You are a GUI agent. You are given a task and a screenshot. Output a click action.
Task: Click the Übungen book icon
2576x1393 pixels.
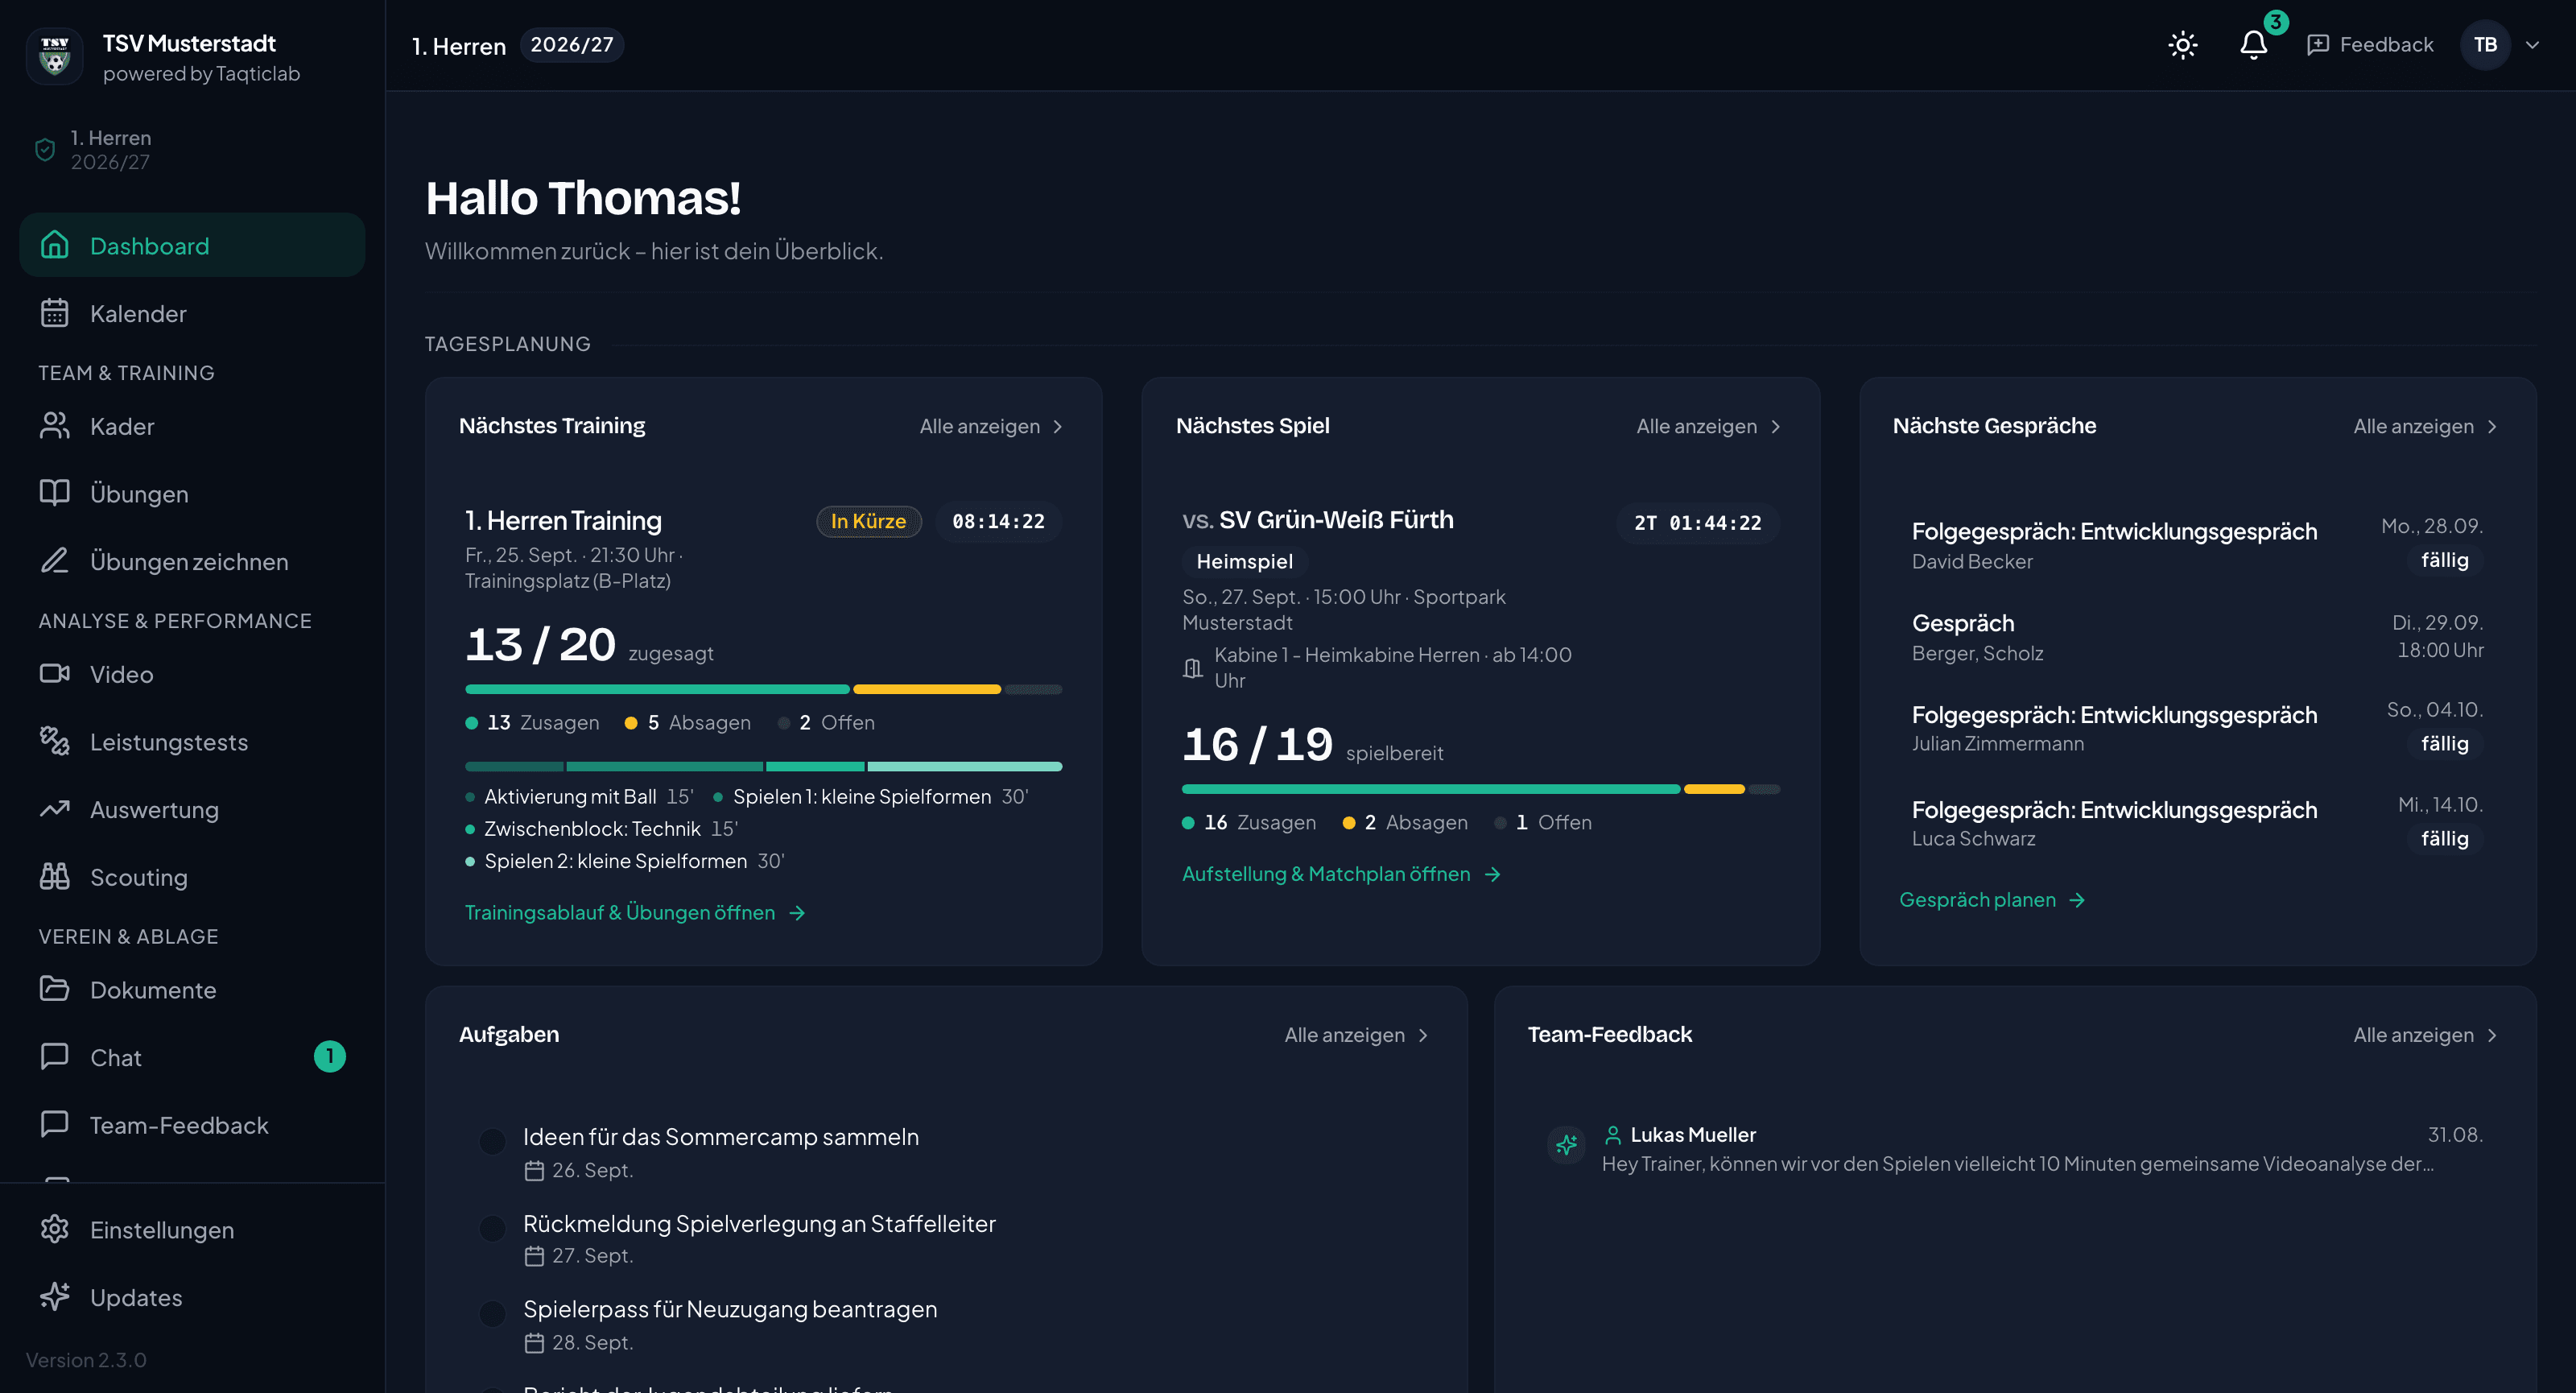[x=55, y=493]
